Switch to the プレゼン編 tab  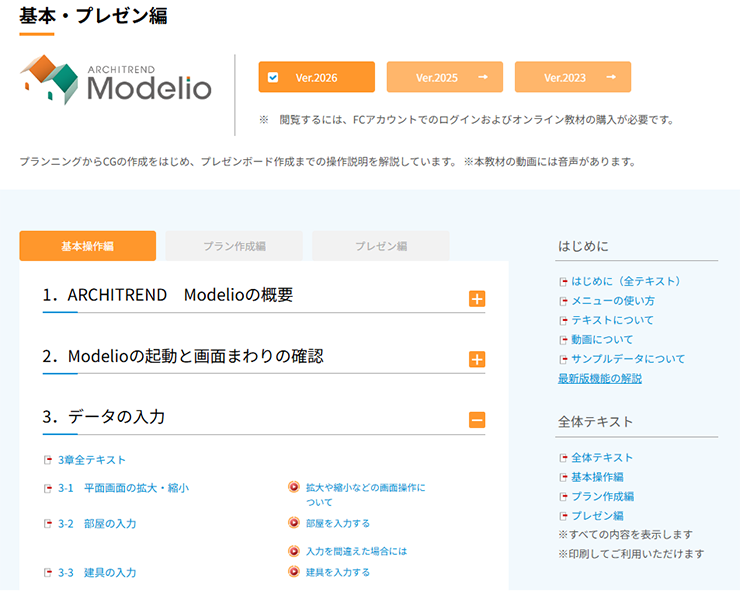point(381,246)
